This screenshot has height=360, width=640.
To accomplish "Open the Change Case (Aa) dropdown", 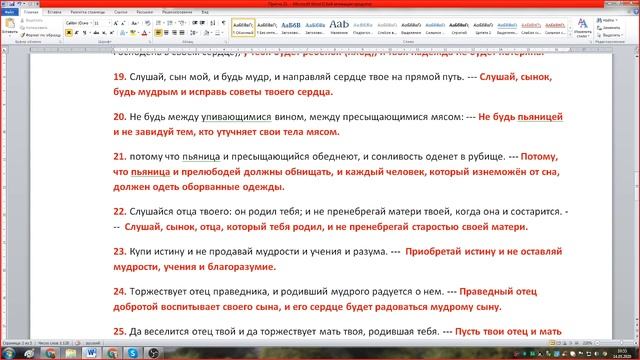I will 135,23.
